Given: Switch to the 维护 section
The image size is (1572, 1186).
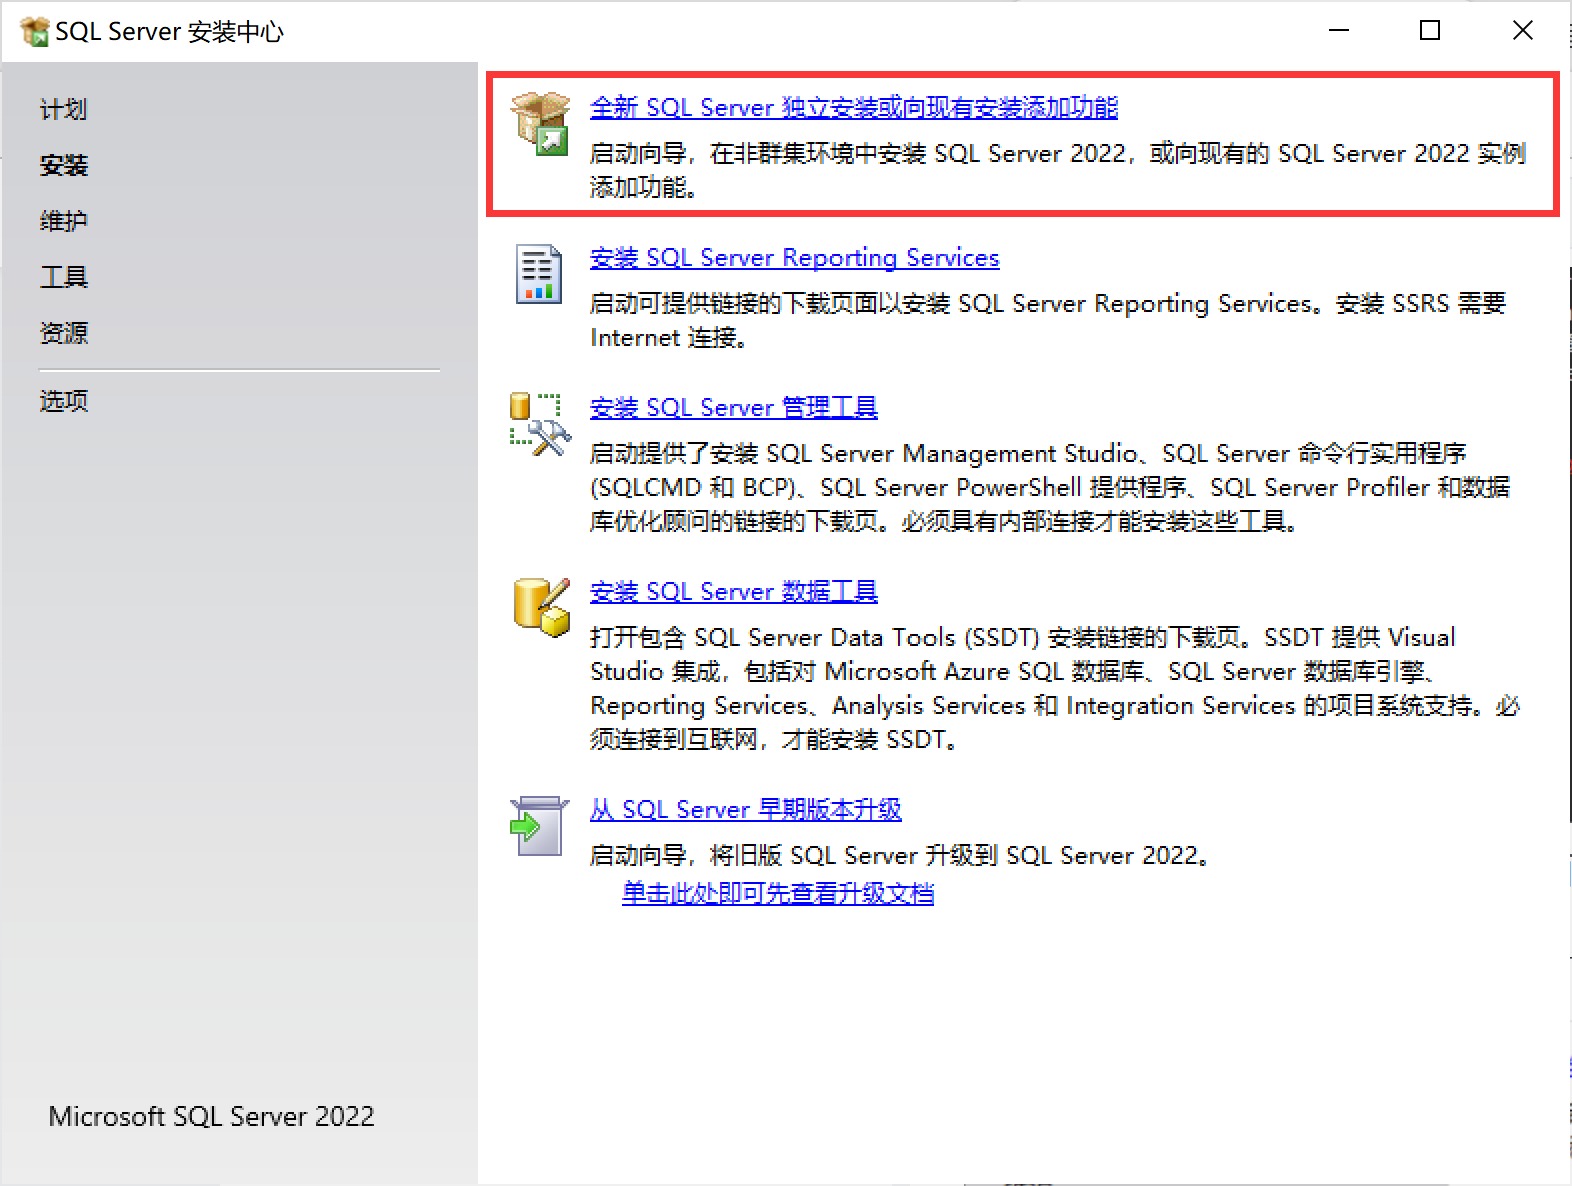Looking at the screenshot, I should [64, 221].
